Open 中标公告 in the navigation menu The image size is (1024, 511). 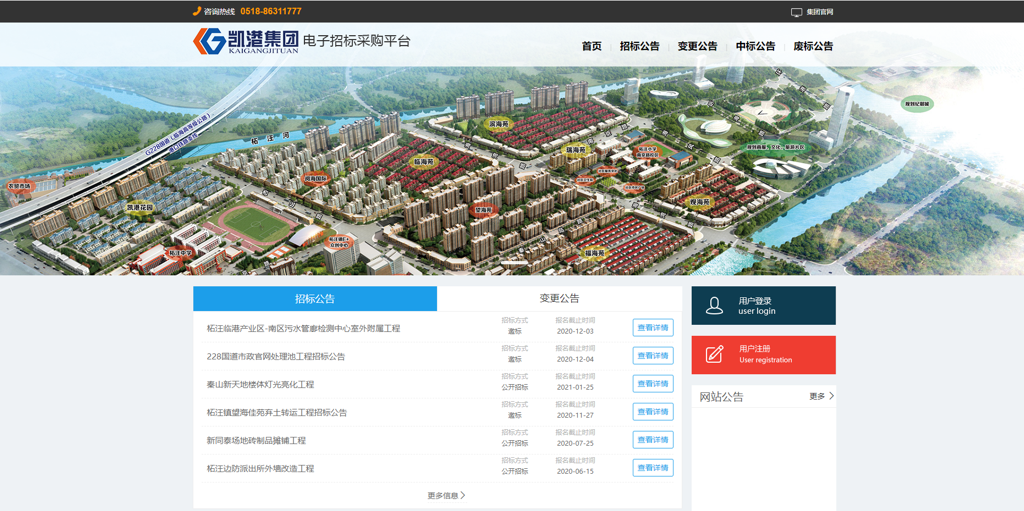click(x=755, y=46)
